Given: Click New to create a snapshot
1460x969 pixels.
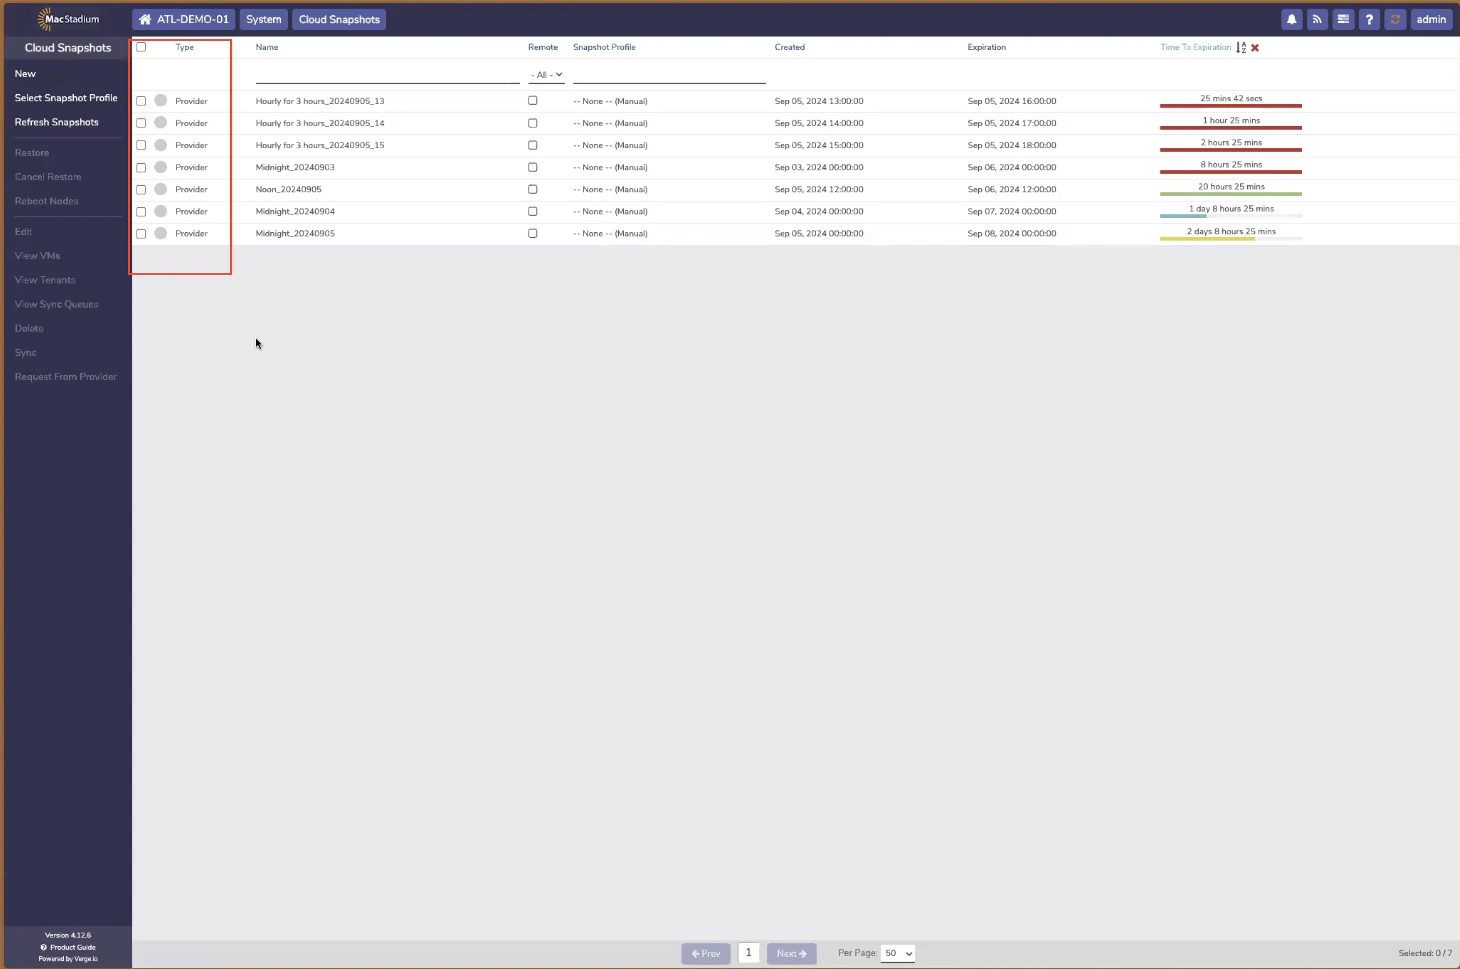Looking at the screenshot, I should pos(25,73).
